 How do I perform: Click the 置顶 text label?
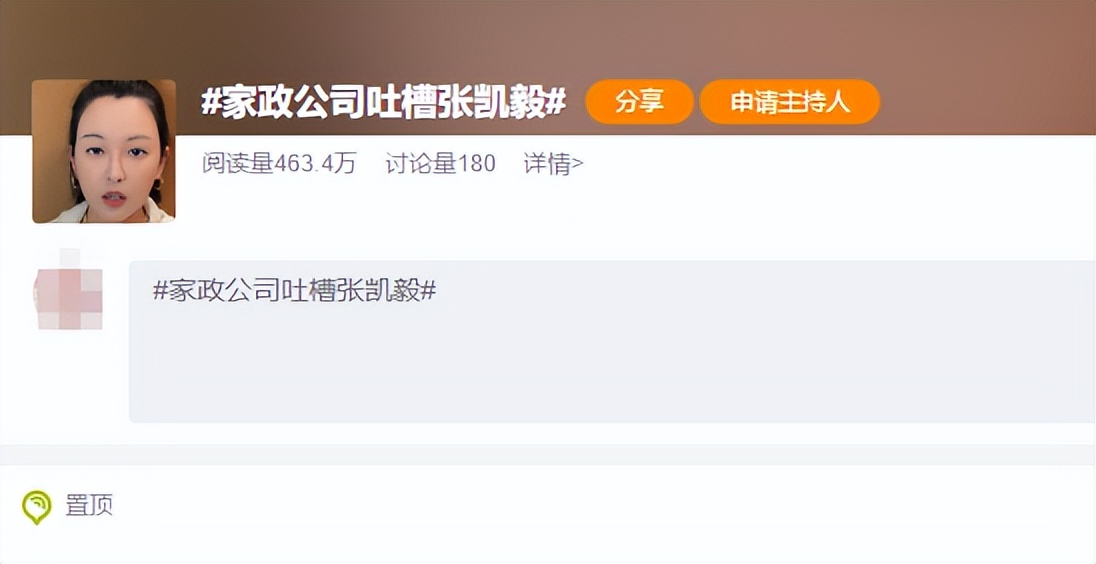89,505
